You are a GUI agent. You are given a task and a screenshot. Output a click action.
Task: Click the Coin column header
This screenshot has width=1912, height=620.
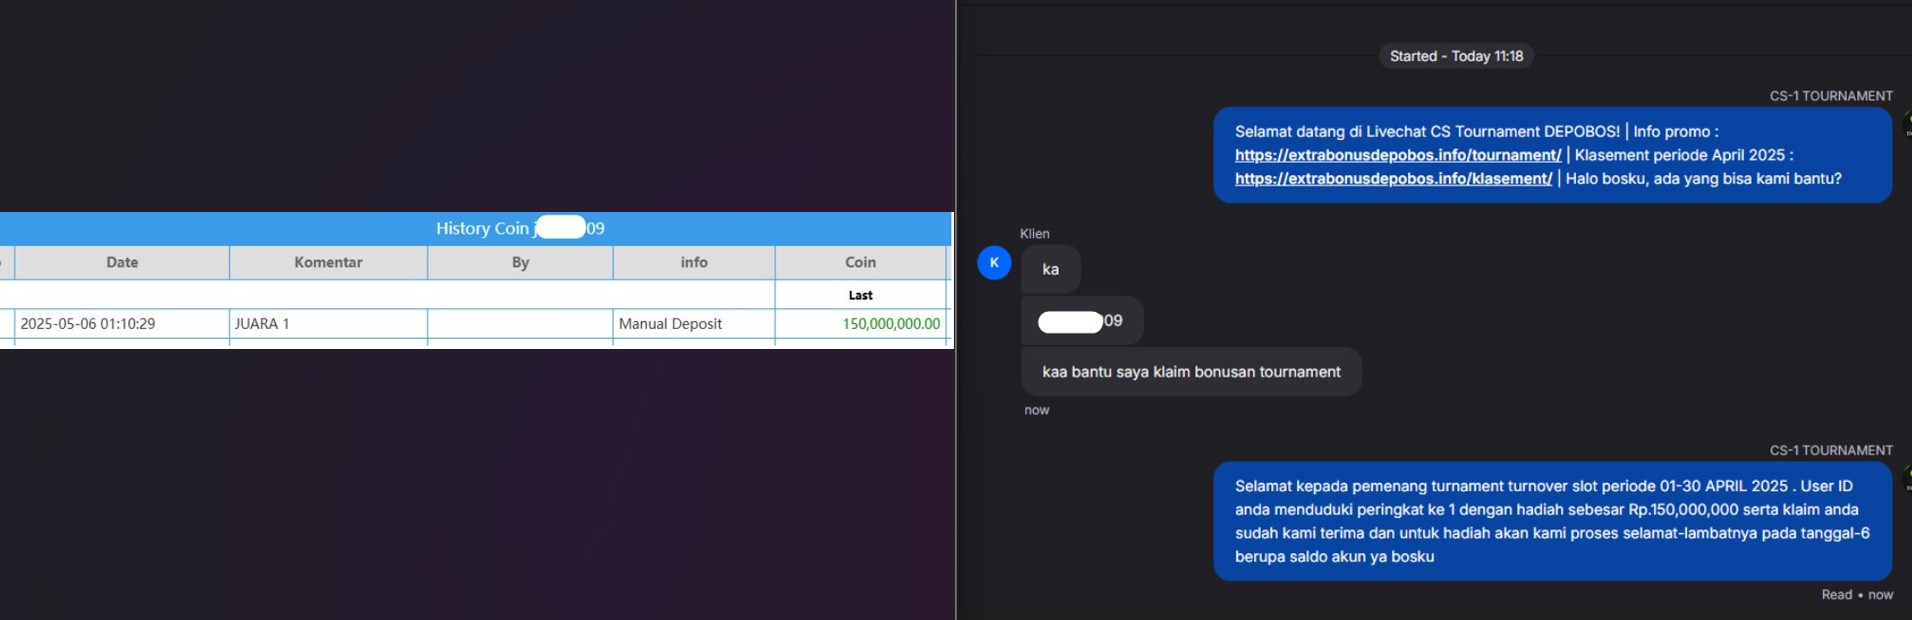coord(860,262)
